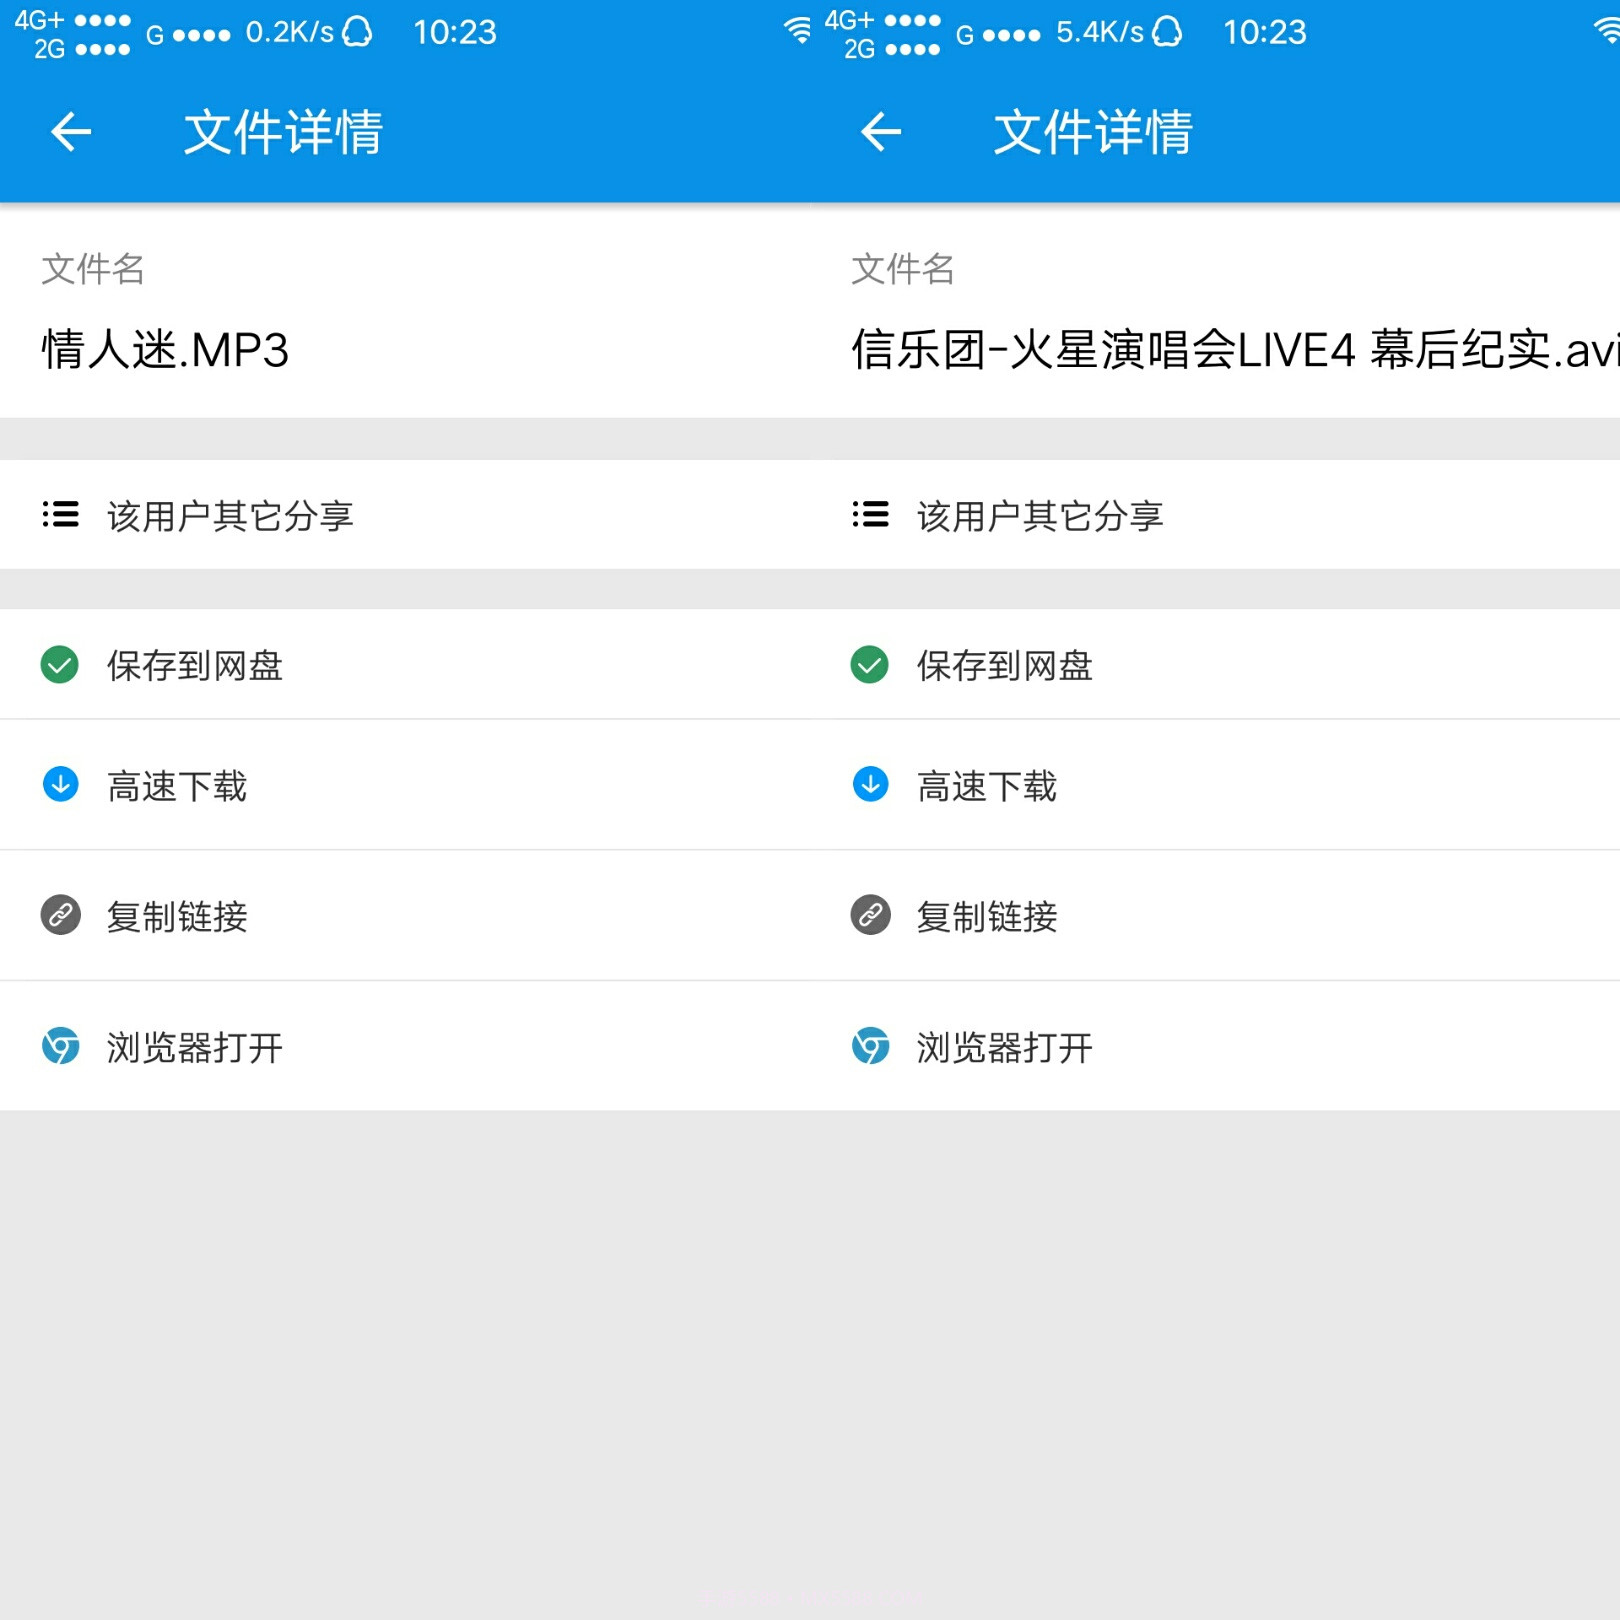The height and width of the screenshot is (1620, 1620).
Task: Select the blue high-speed download icon
Action: pyautogui.click(x=60, y=785)
